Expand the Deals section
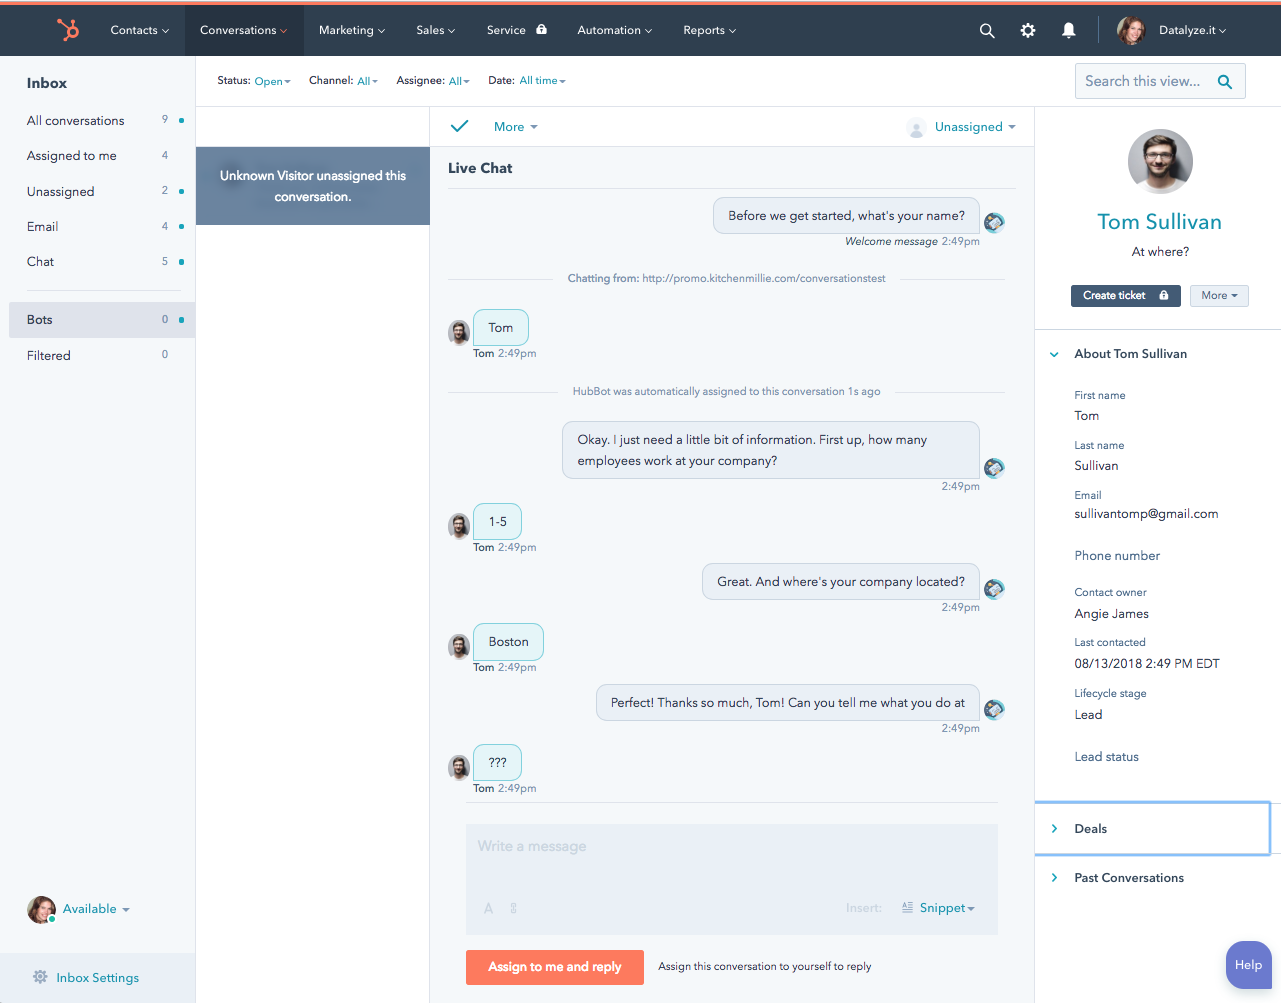This screenshot has height=1003, width=1281. click(1090, 829)
